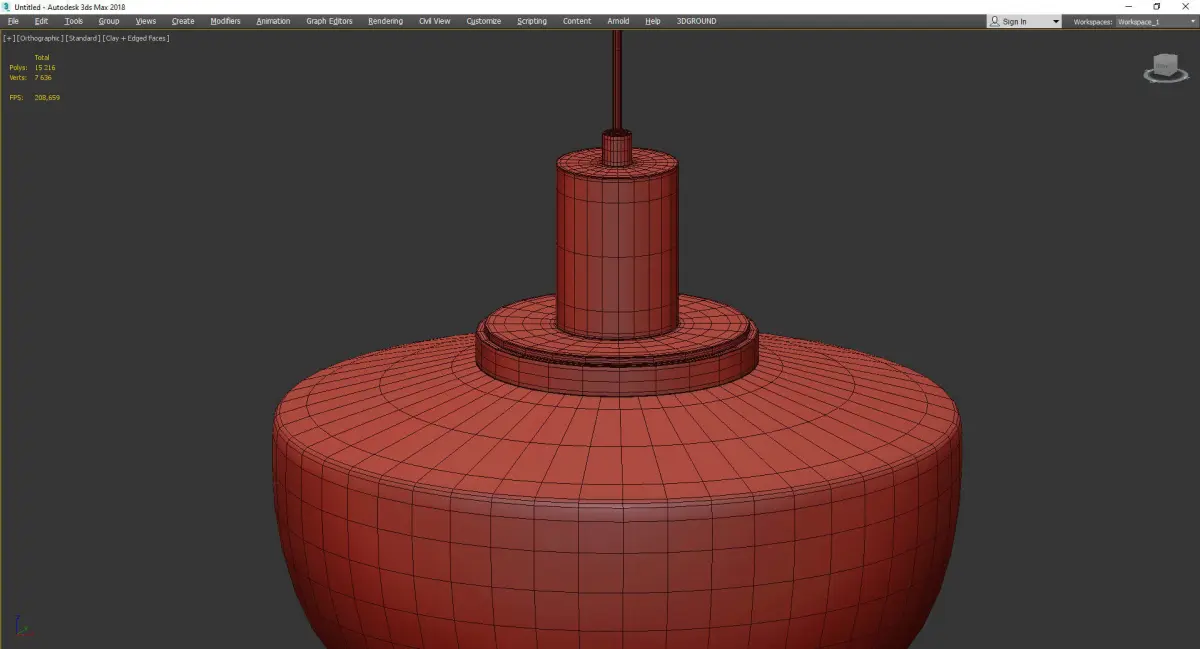Open the Content menu
1200x649 pixels.
(576, 21)
